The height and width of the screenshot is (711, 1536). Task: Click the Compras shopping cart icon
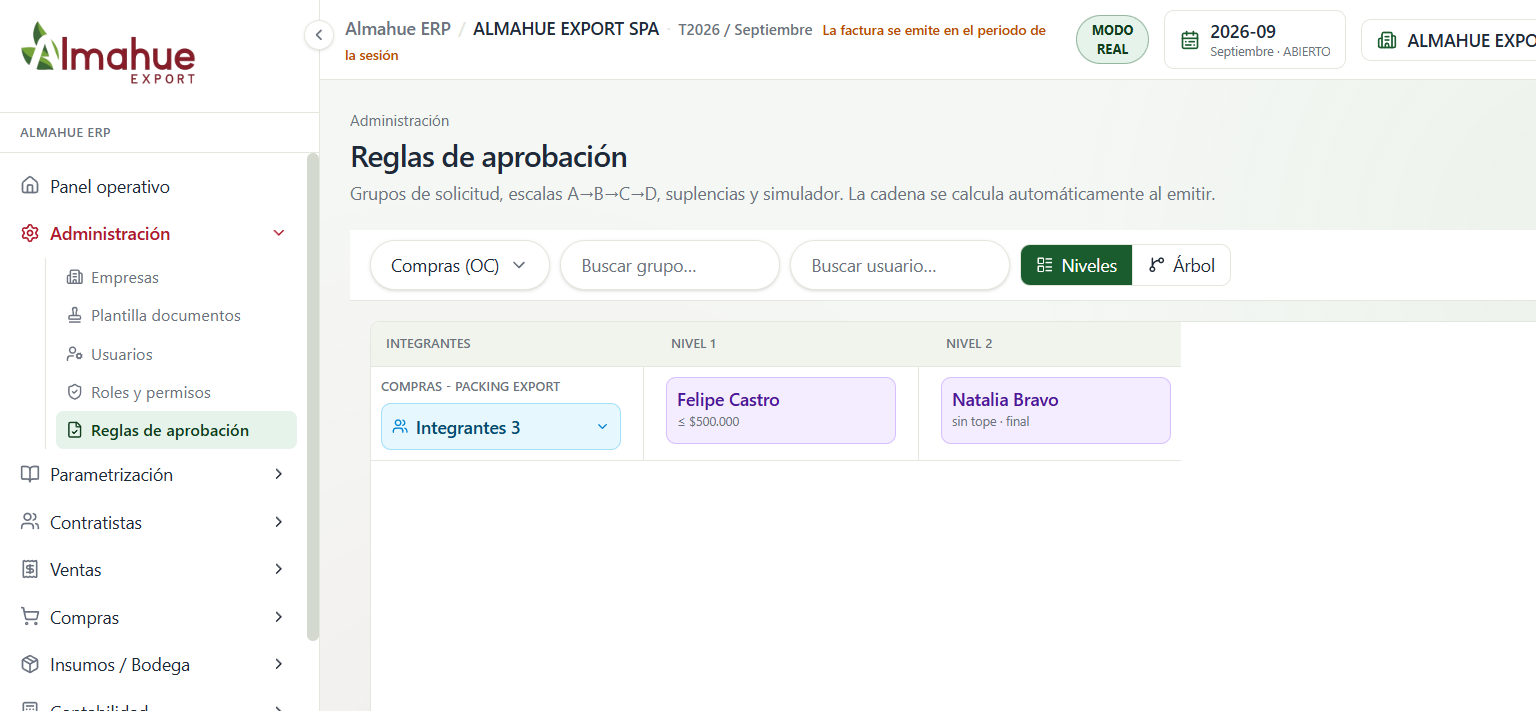pyautogui.click(x=30, y=617)
